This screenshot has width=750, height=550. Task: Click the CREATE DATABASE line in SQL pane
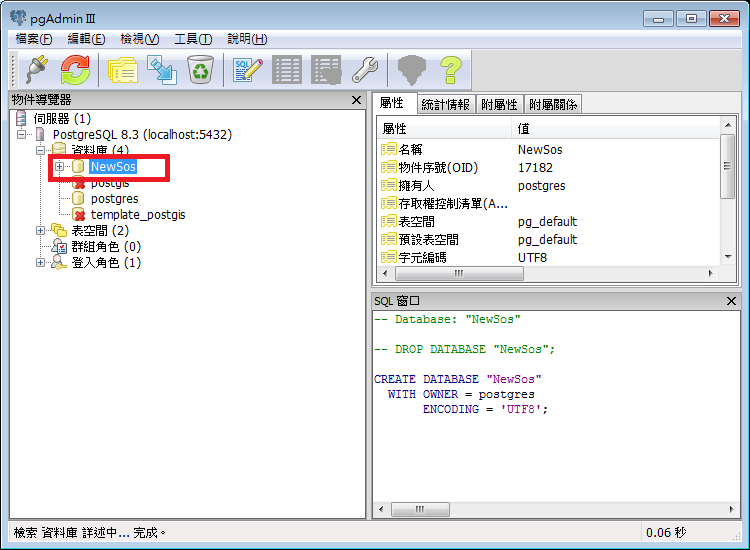pyautogui.click(x=457, y=379)
